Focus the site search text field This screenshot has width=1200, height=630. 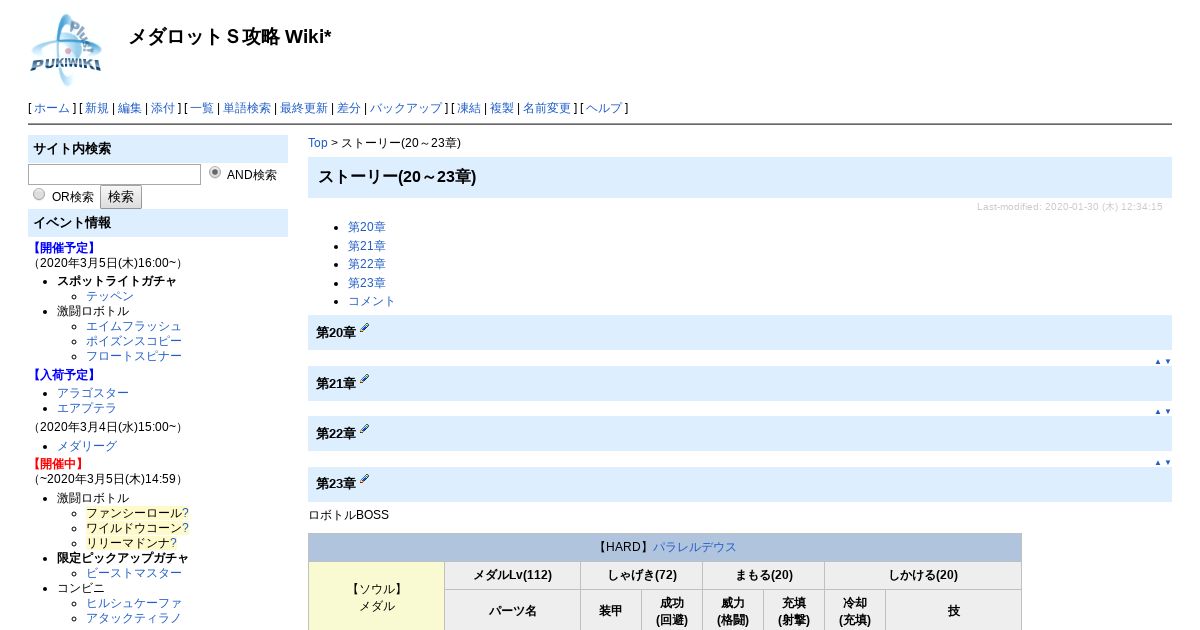click(x=114, y=175)
